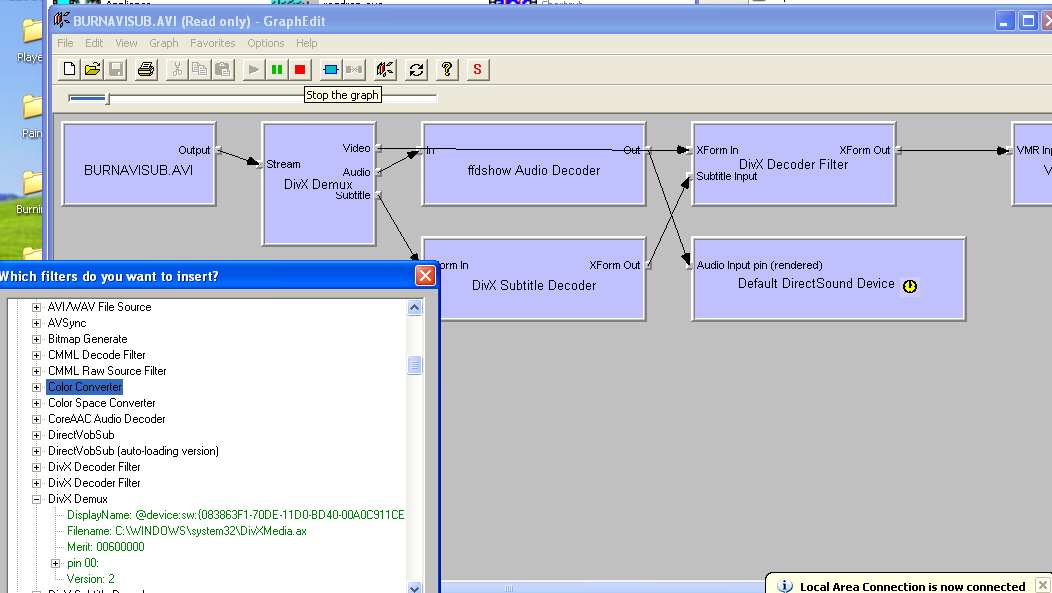
Task: Click the 'Audio Input pin (rendered)' label
Action: (758, 265)
